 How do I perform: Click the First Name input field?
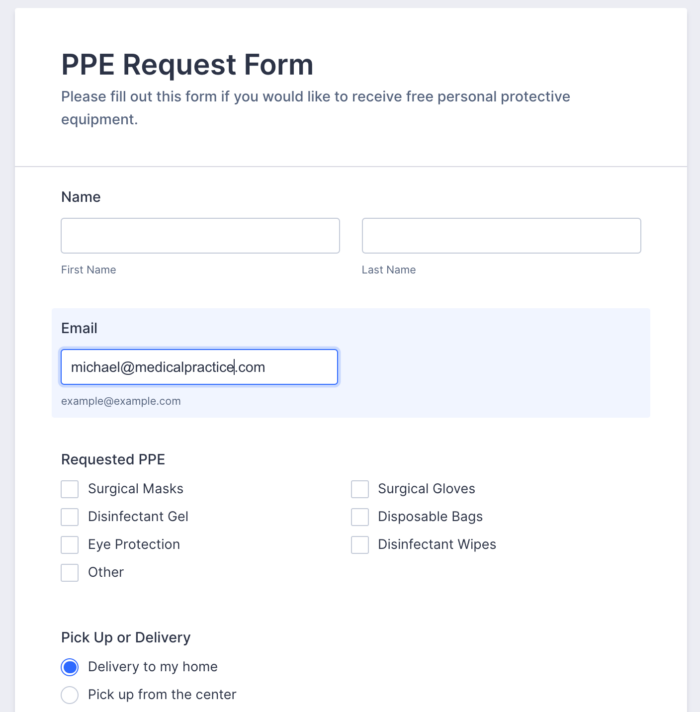click(x=200, y=236)
